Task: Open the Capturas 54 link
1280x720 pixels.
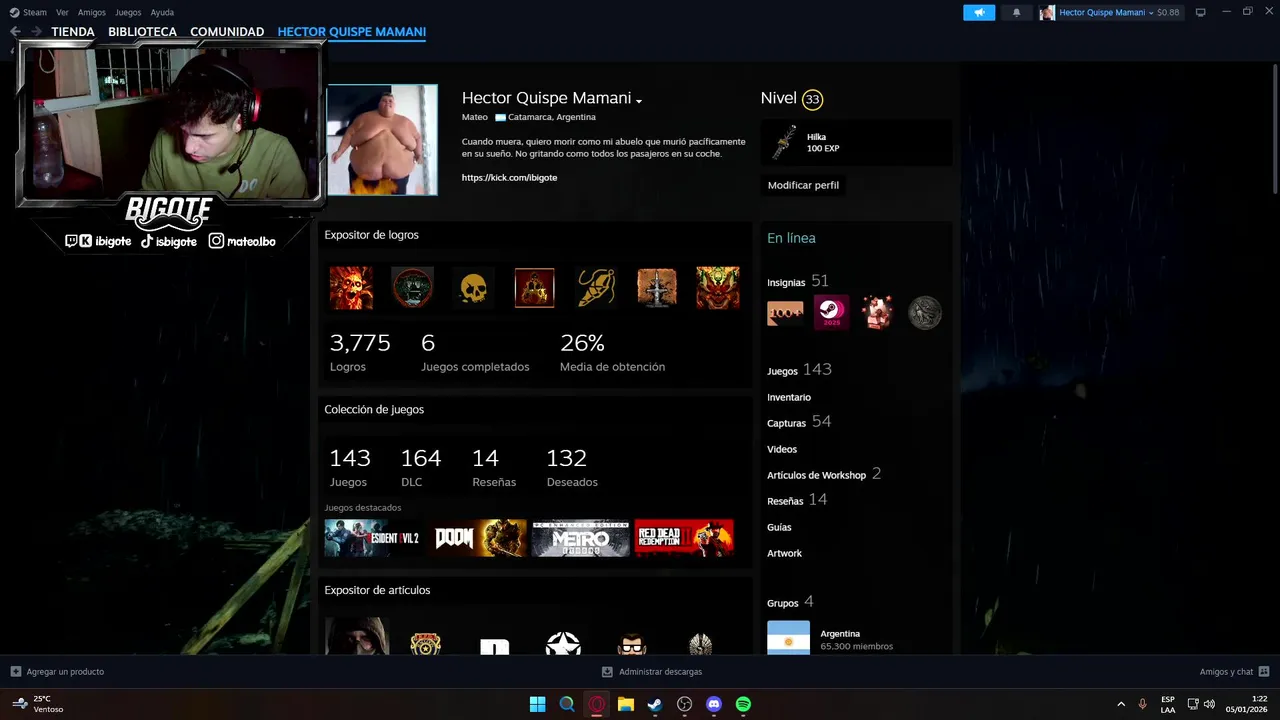Action: [x=799, y=422]
